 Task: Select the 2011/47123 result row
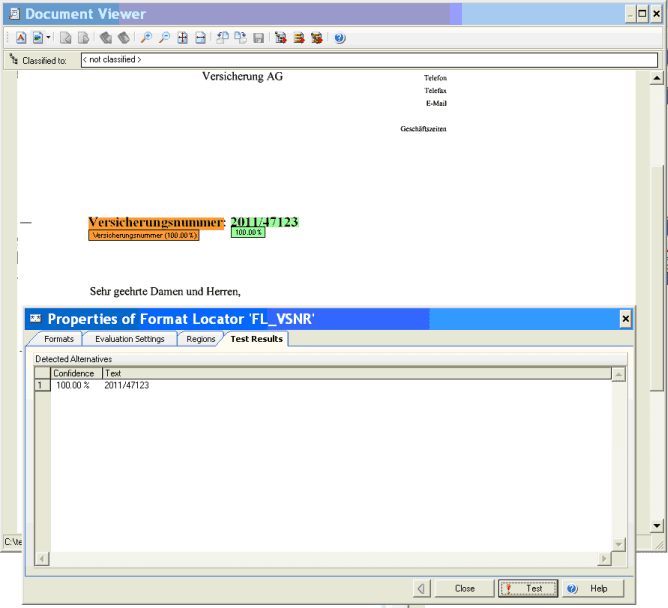[127, 385]
